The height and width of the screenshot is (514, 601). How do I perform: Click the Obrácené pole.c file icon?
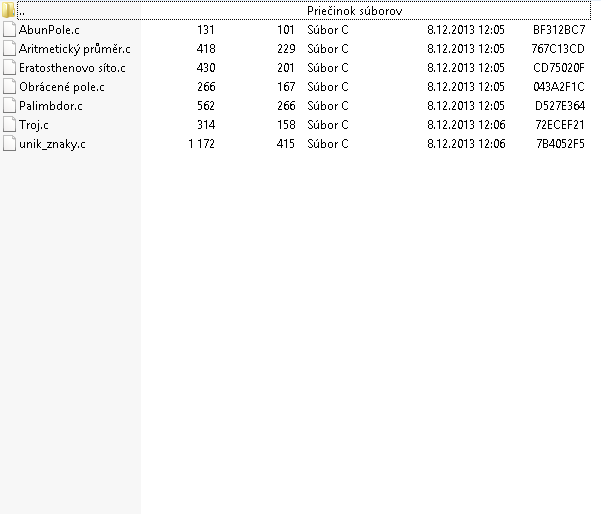click(9, 87)
